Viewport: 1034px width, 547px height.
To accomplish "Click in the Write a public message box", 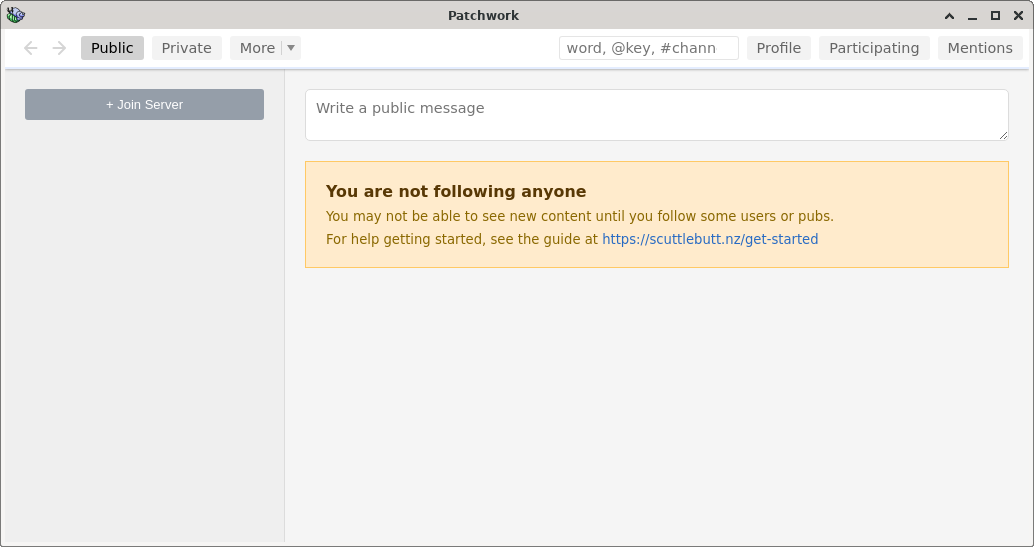I will (x=656, y=114).
